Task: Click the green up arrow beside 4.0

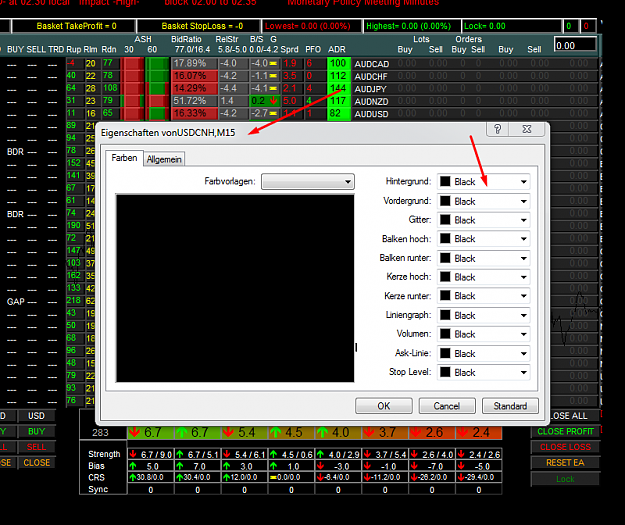Action: coord(322,432)
